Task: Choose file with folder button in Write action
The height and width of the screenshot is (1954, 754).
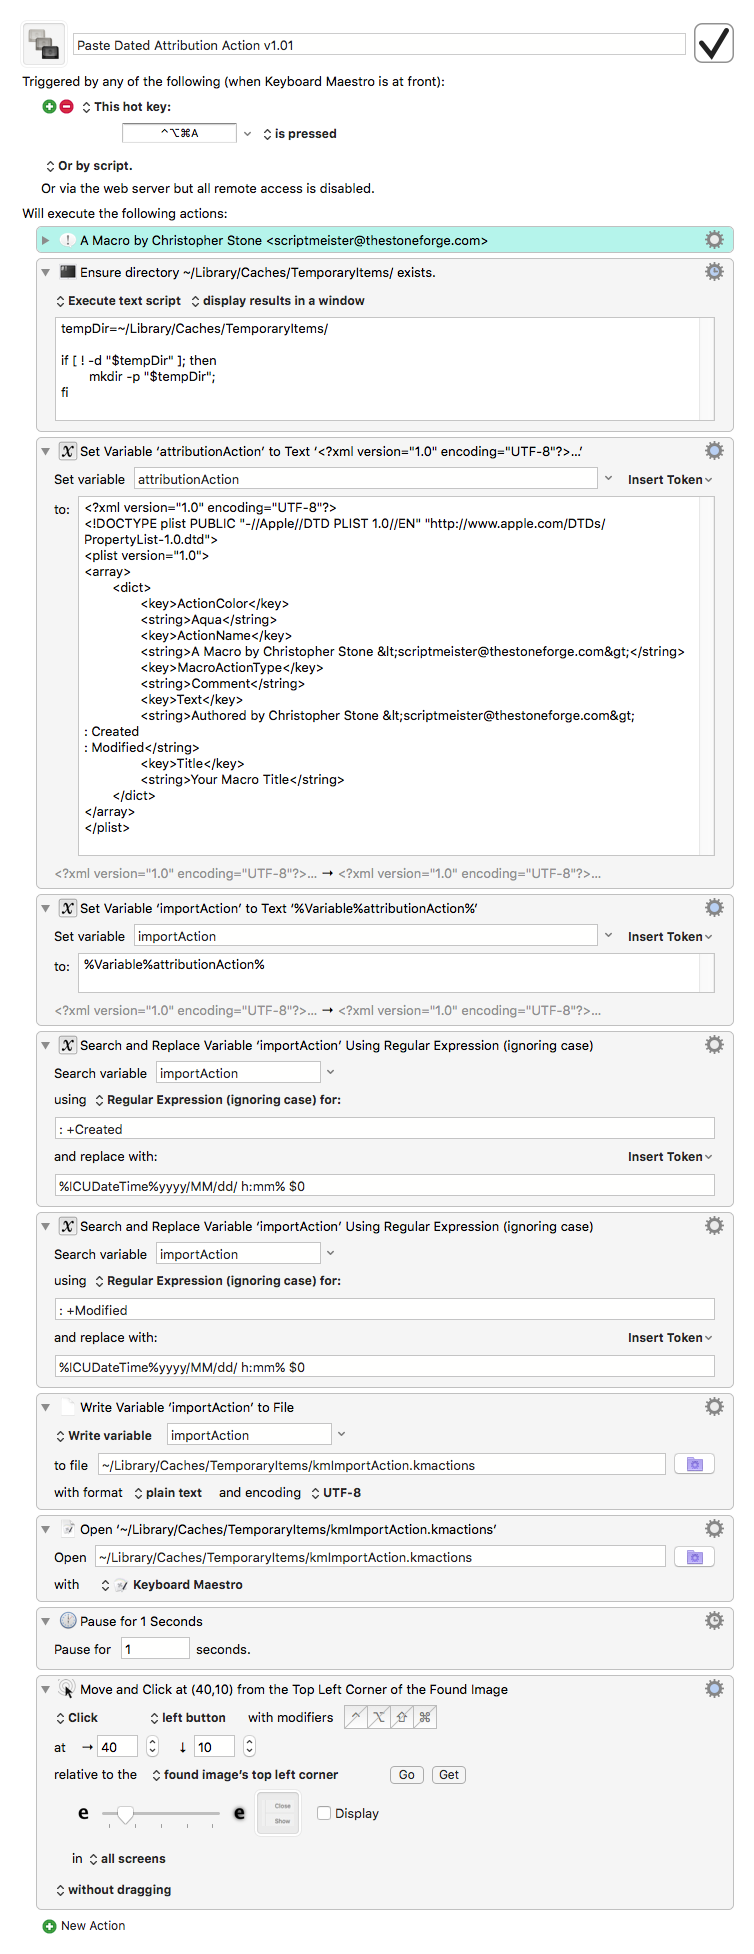Action: pos(695,1465)
